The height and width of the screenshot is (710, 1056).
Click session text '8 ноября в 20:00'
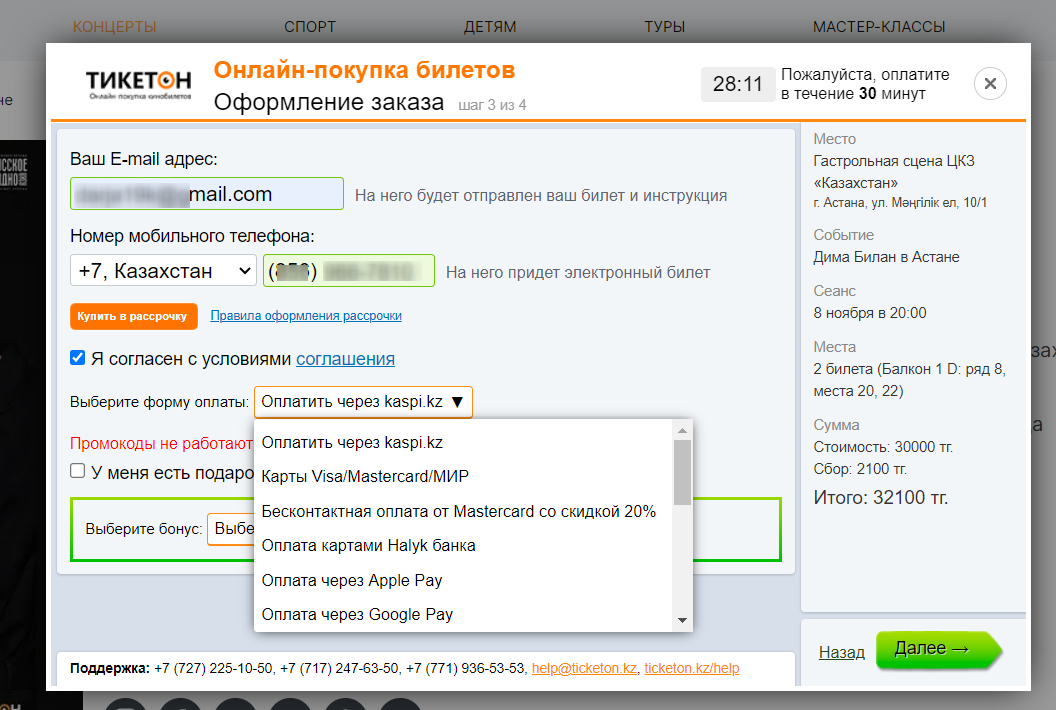coord(869,313)
